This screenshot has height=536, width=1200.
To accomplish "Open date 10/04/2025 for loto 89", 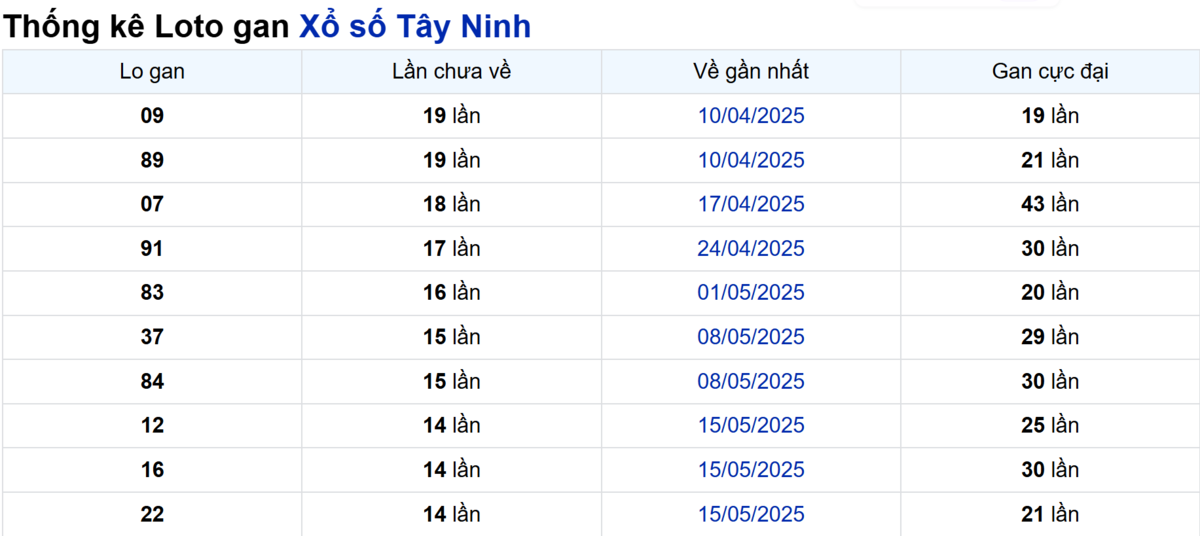I will (750, 160).
